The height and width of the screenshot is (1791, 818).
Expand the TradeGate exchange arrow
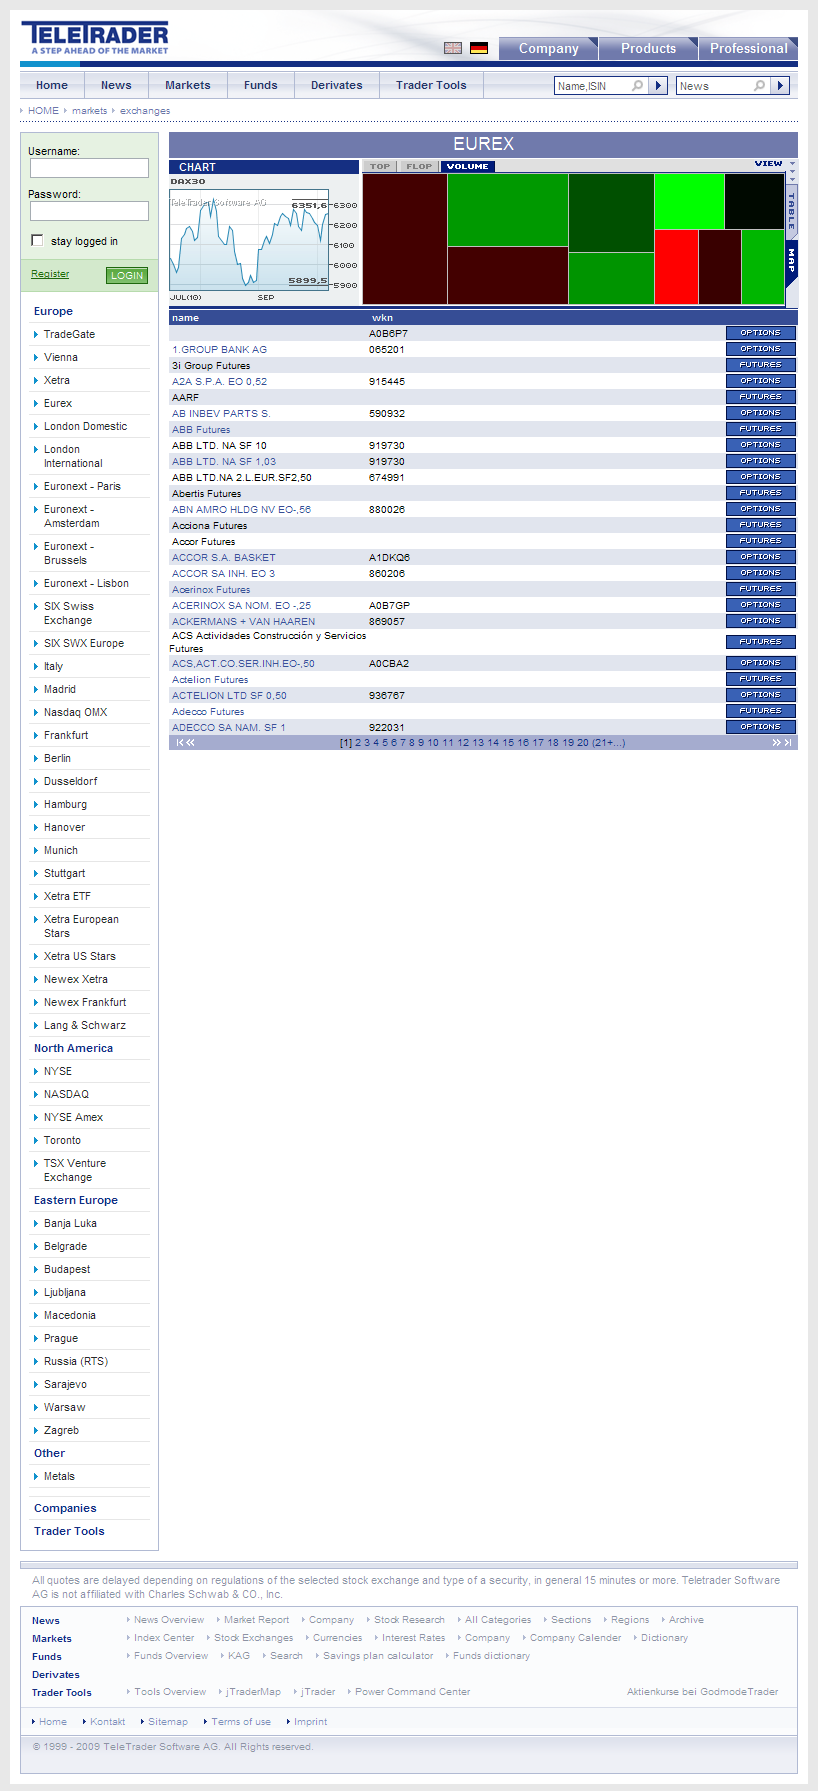pyautogui.click(x=36, y=335)
